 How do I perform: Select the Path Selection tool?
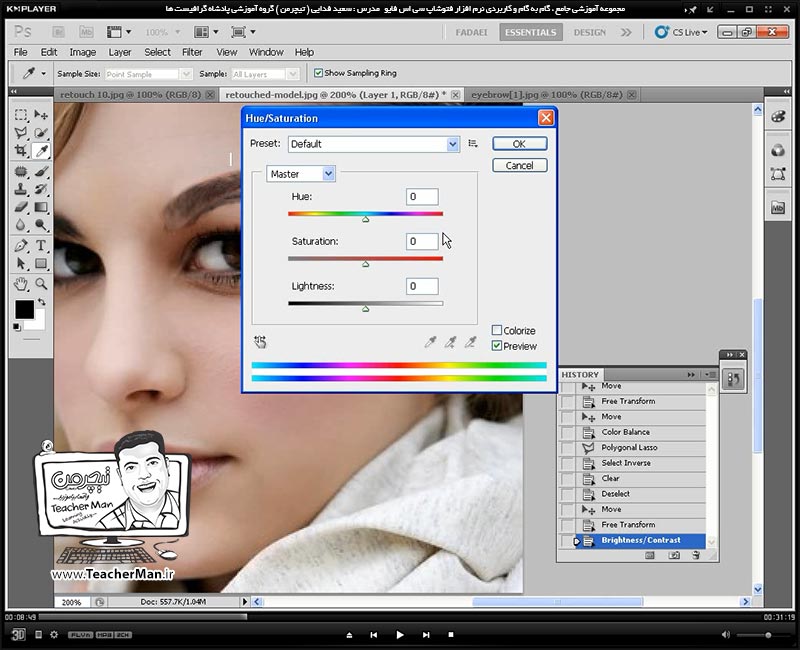21,264
